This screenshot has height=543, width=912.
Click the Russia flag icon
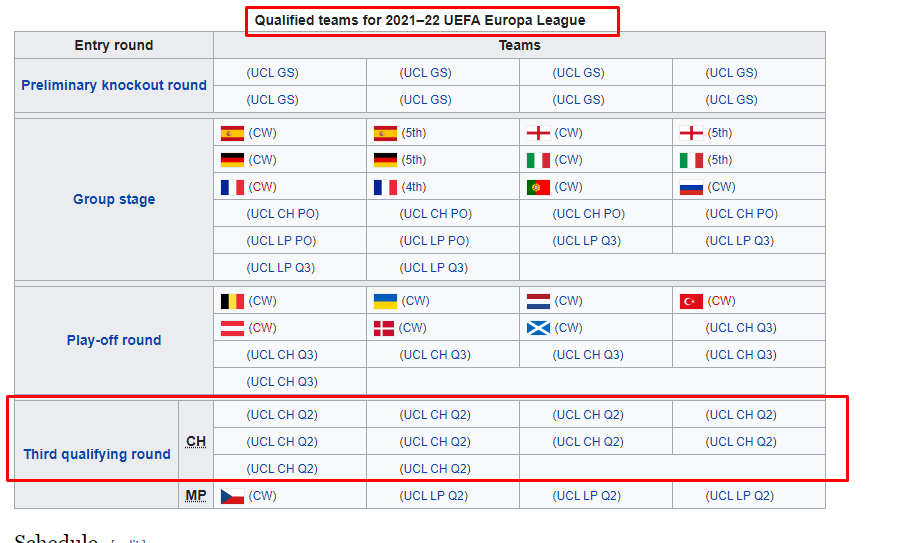[x=691, y=187]
